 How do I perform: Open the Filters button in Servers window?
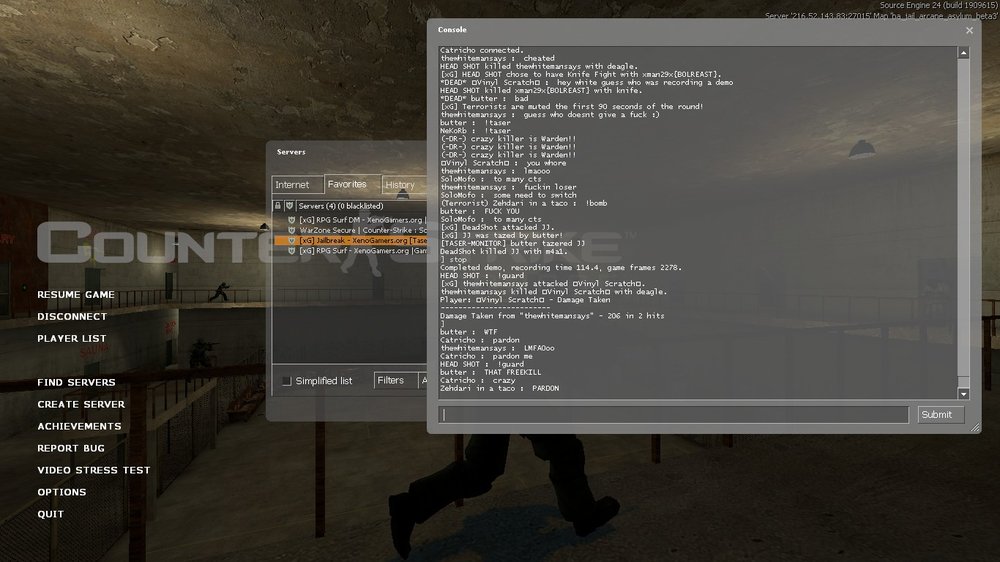395,380
